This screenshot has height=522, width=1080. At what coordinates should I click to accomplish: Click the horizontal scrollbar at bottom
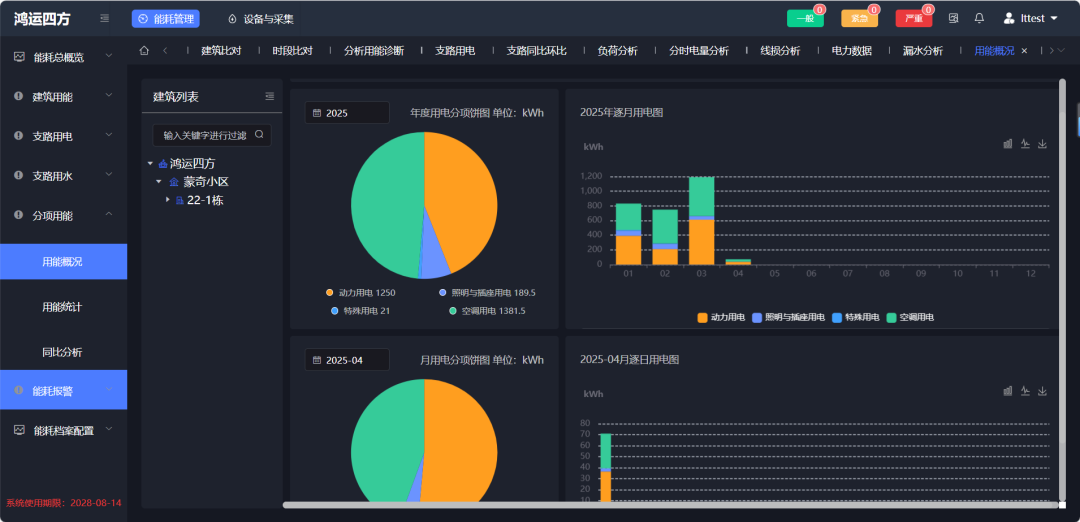(670, 505)
